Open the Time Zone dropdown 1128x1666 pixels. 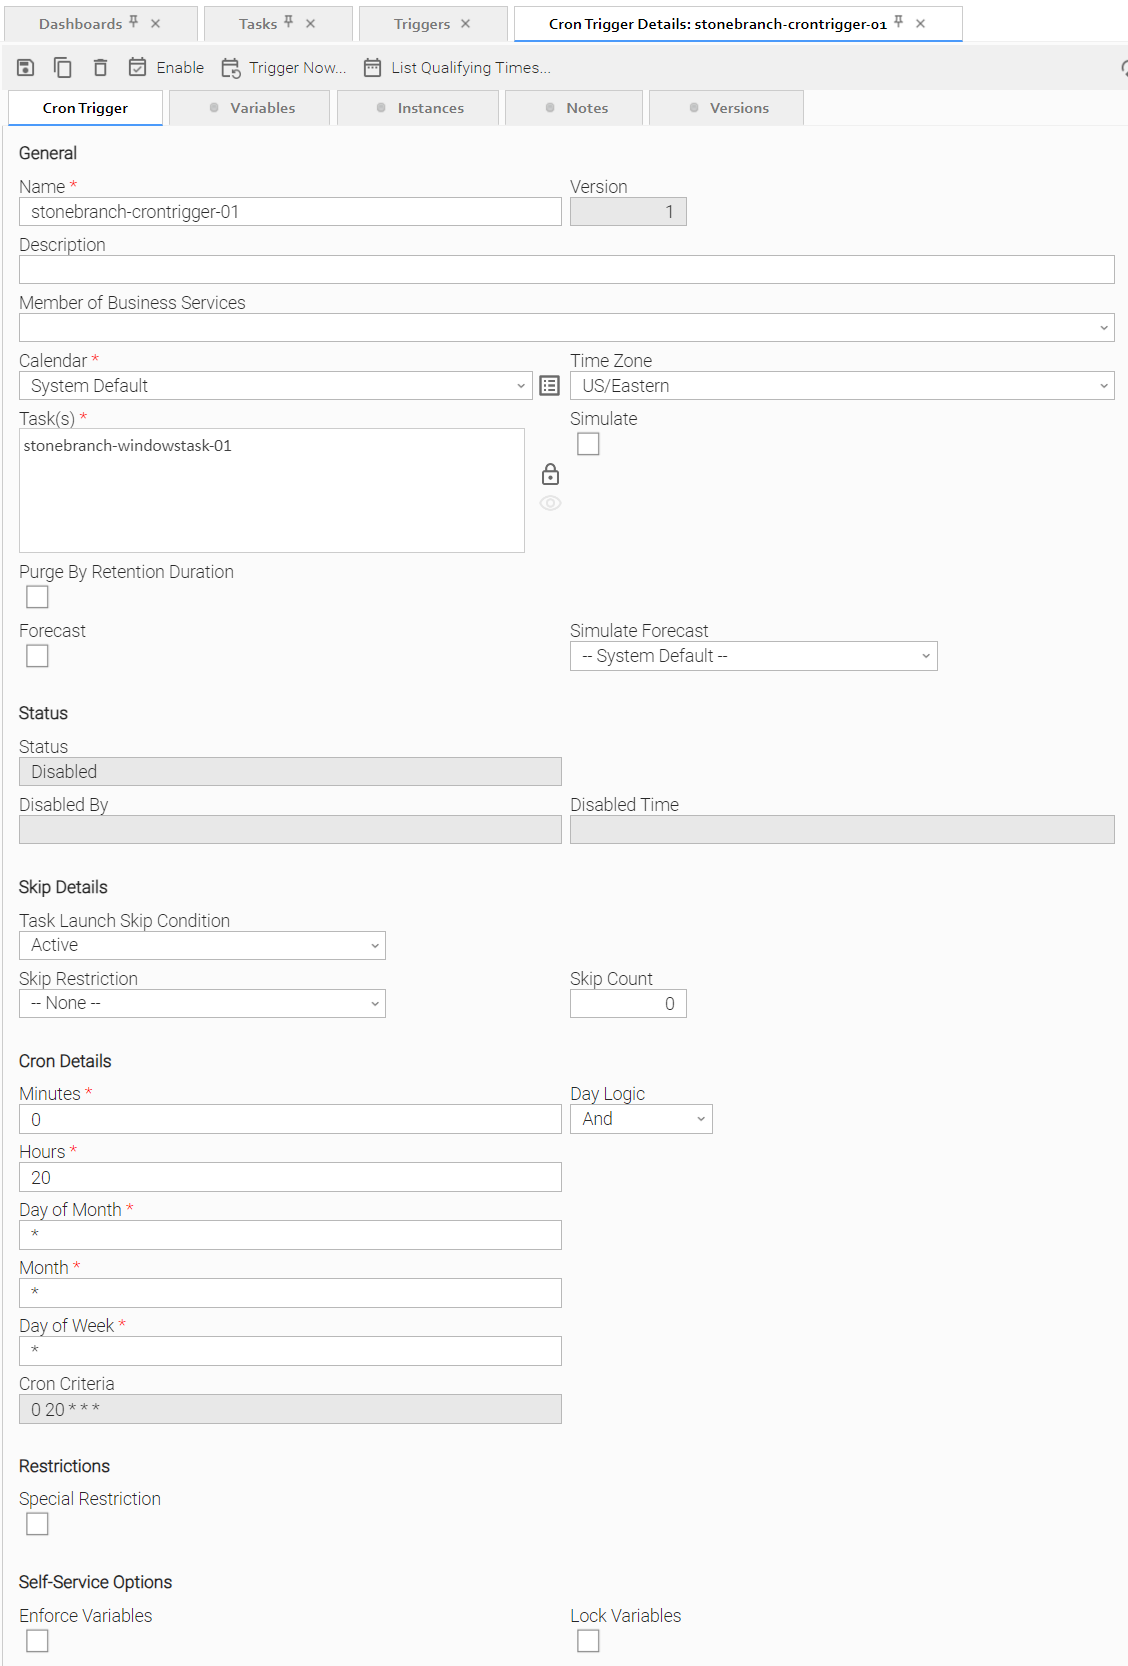842,386
